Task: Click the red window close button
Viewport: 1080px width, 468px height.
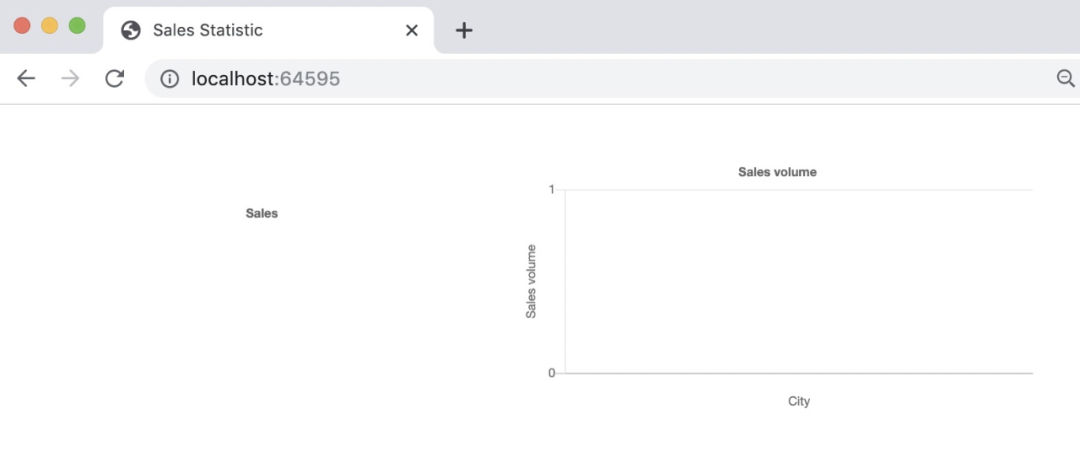Action: [x=22, y=26]
